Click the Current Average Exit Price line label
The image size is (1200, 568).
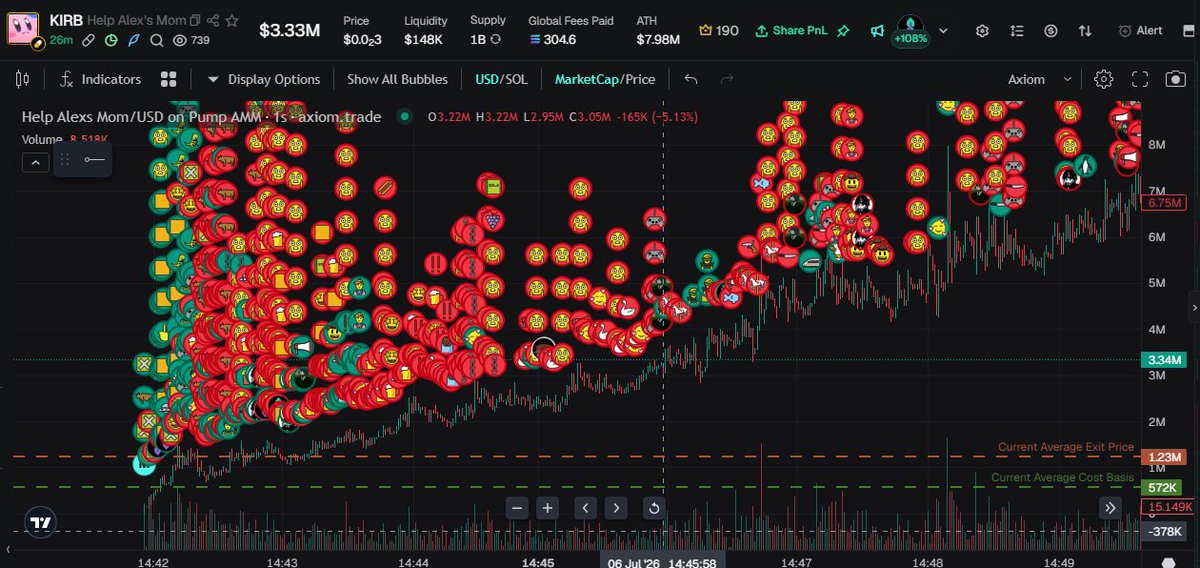(x=1066, y=447)
